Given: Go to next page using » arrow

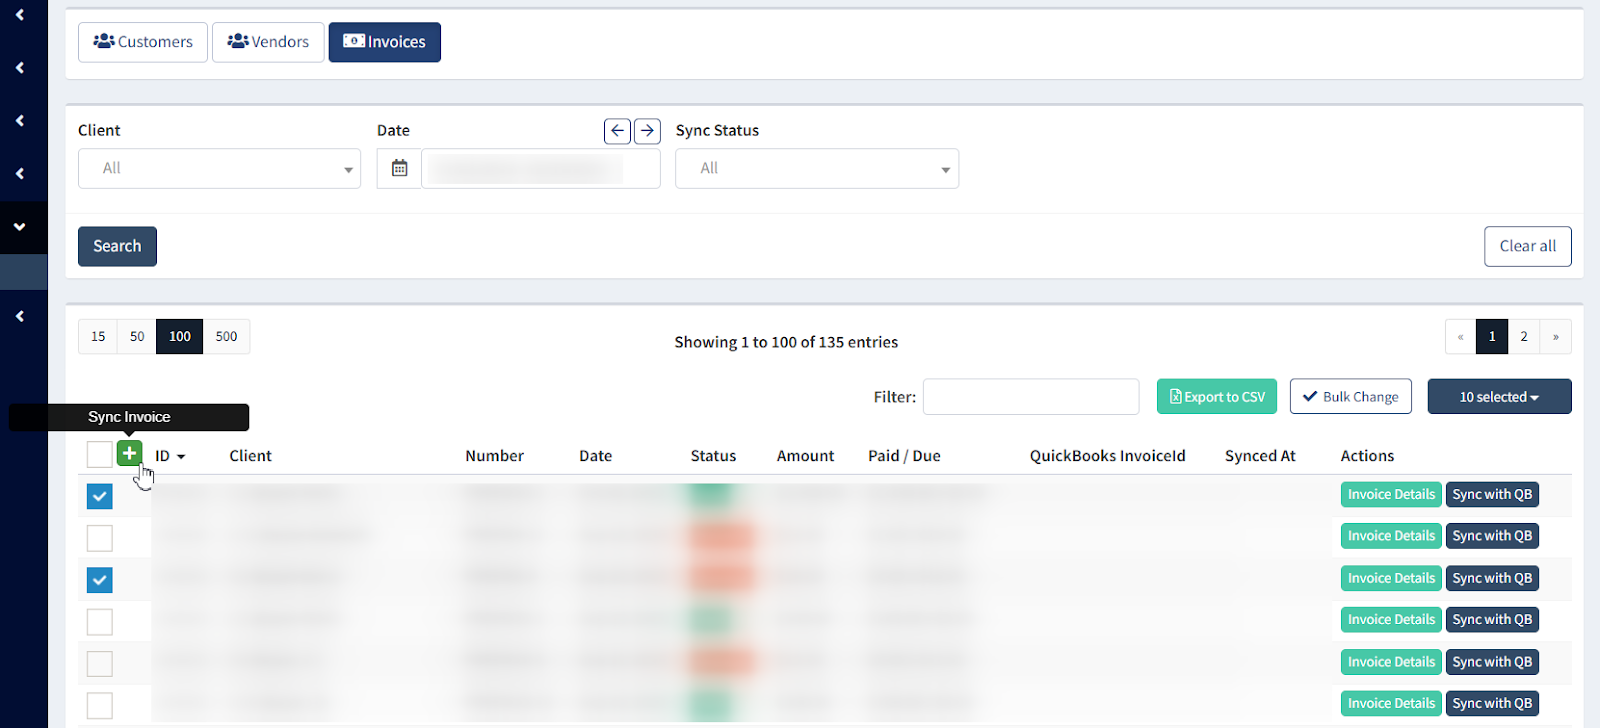Looking at the screenshot, I should coord(1555,337).
